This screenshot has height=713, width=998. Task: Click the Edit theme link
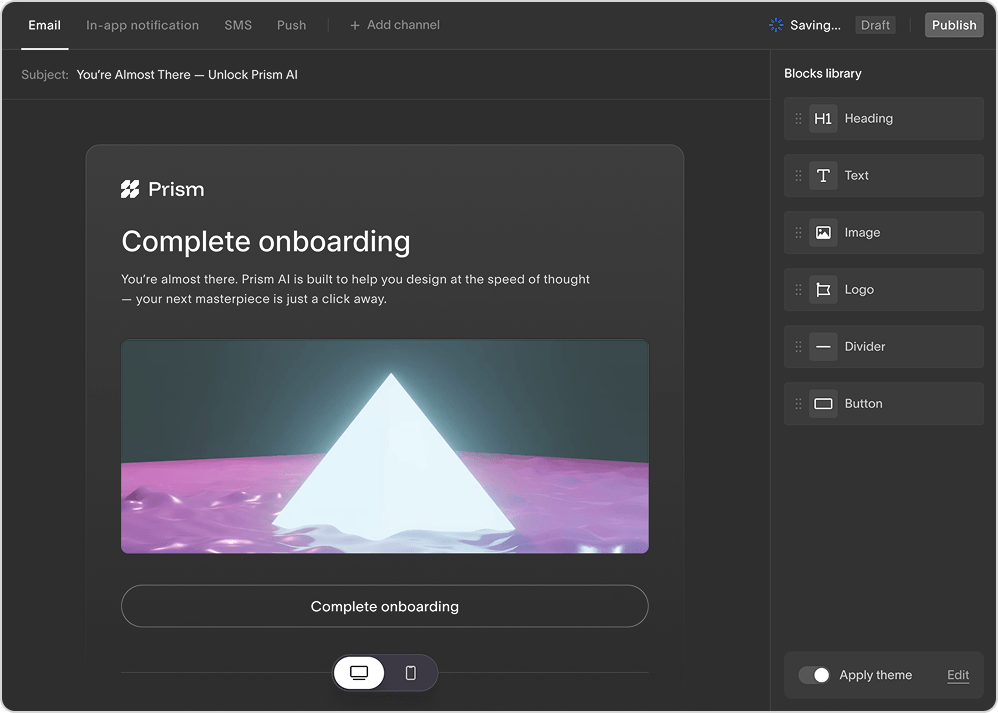click(x=958, y=675)
